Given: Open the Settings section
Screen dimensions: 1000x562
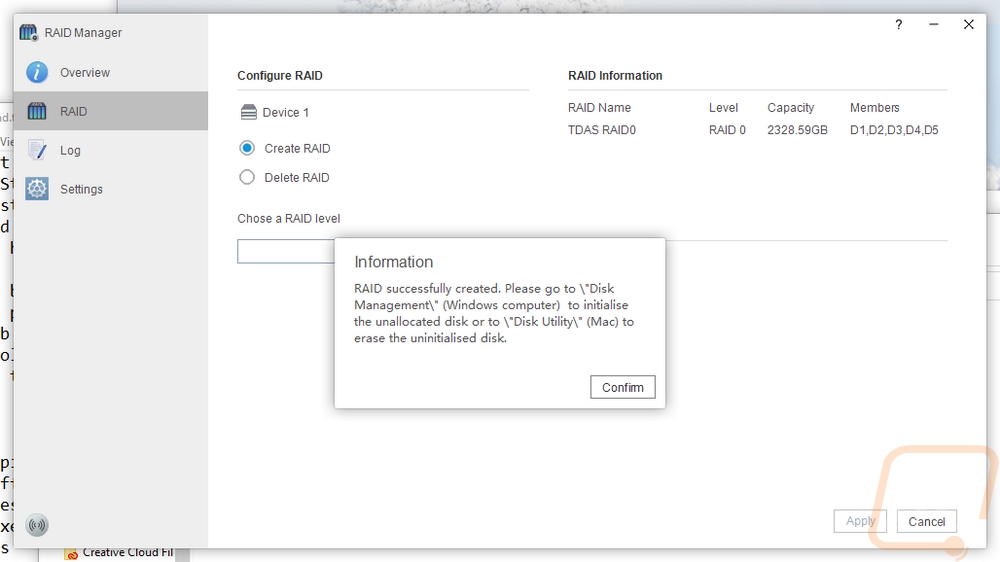Looking at the screenshot, I should [110, 189].
